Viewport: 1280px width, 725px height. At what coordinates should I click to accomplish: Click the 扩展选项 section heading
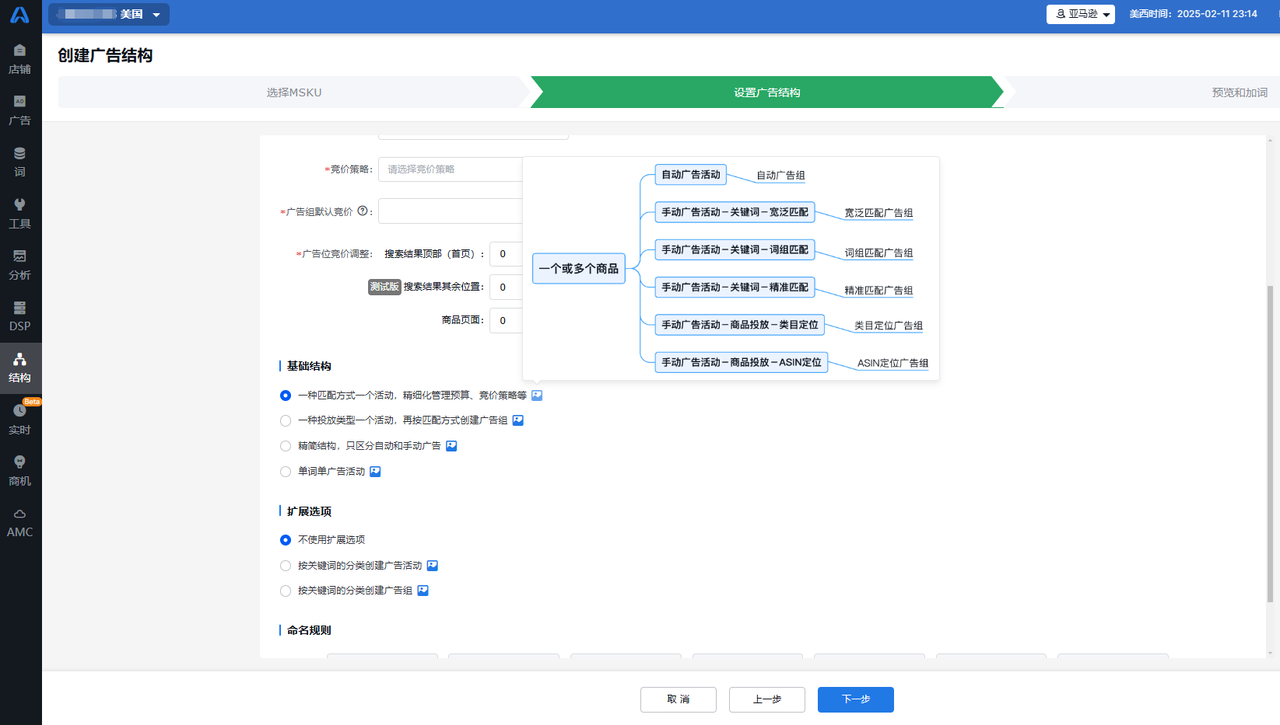(309, 511)
